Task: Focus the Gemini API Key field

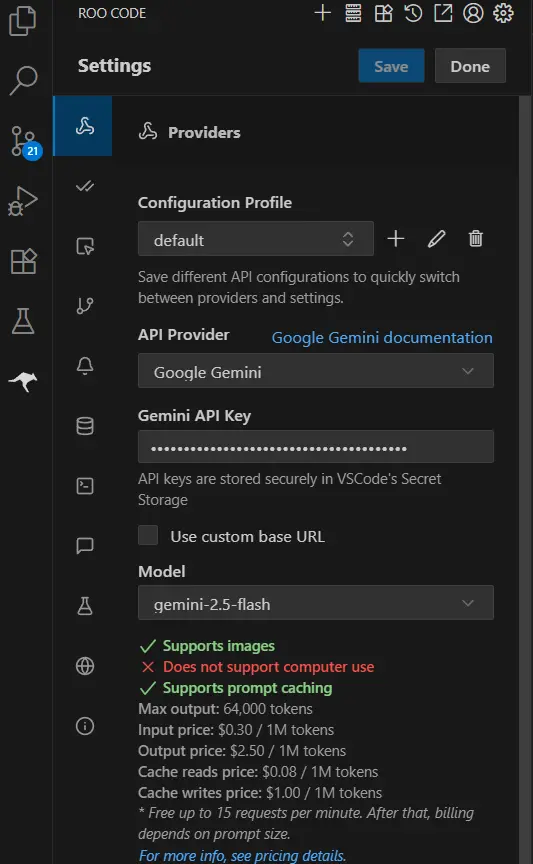Action: coord(316,447)
